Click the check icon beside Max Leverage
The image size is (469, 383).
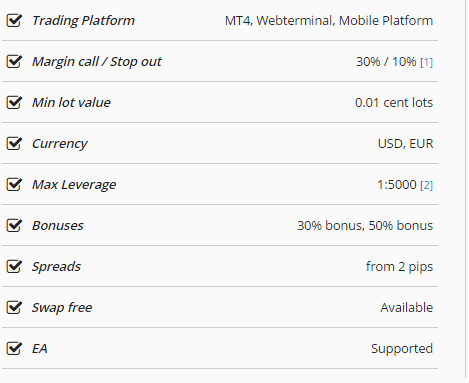pyautogui.click(x=14, y=185)
